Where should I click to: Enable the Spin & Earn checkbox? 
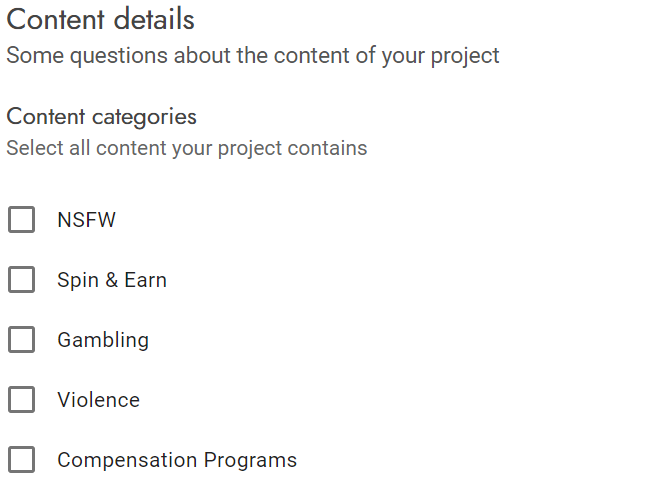[21, 280]
